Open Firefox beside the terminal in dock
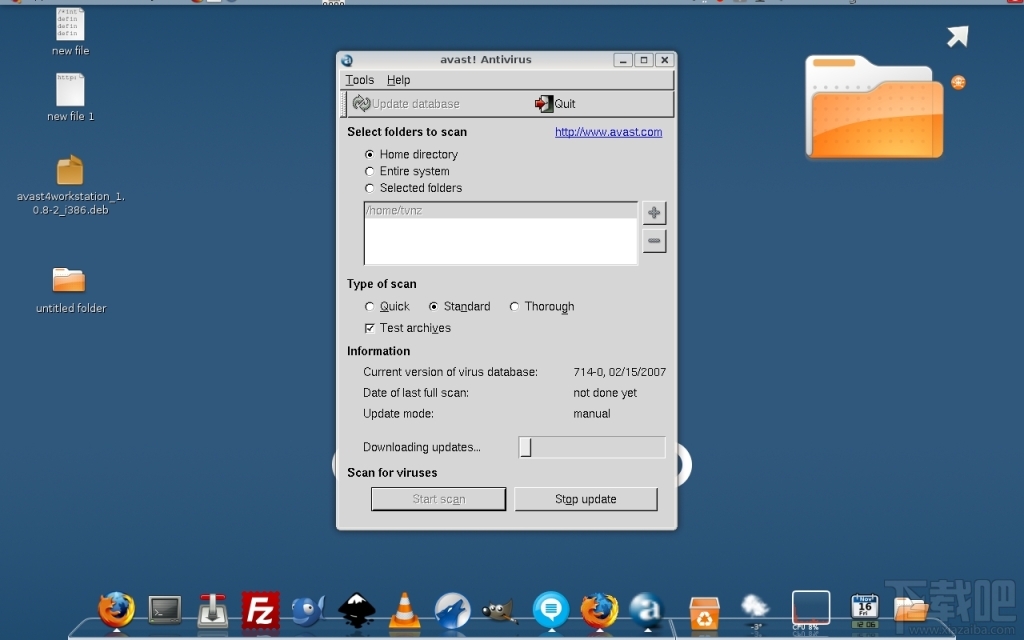The image size is (1024, 640). 116,610
